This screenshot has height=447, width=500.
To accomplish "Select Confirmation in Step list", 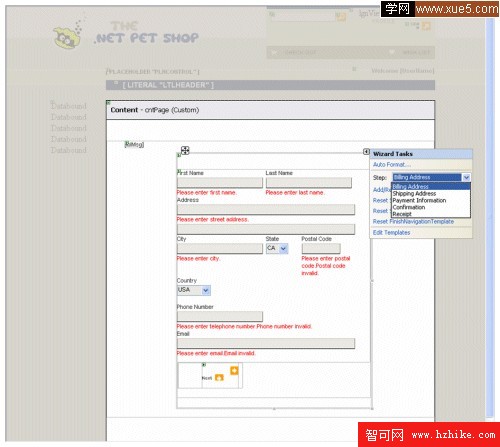I will tap(431, 207).
